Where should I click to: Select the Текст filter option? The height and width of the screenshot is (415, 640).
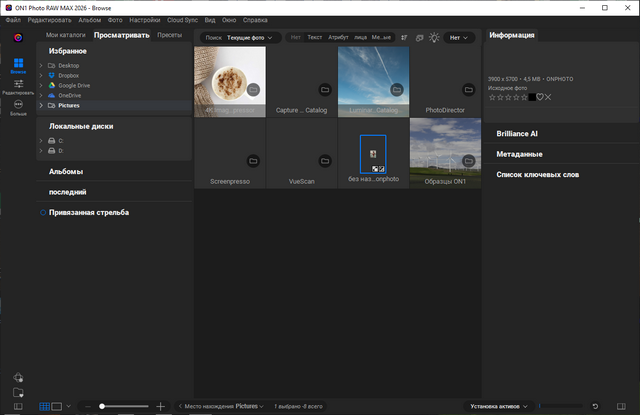click(x=315, y=37)
